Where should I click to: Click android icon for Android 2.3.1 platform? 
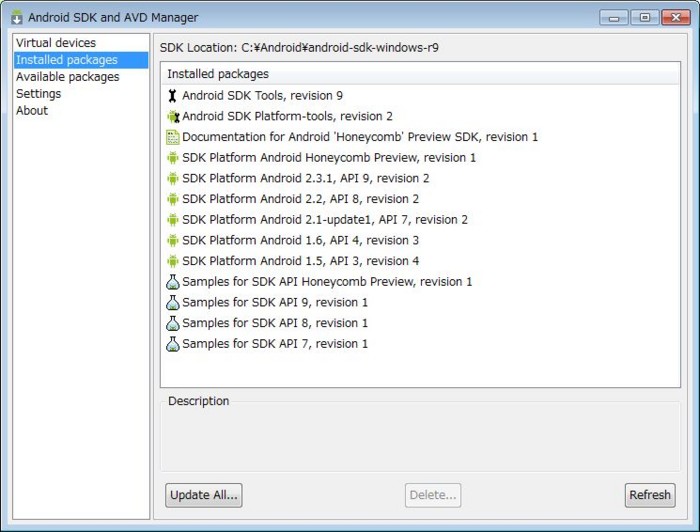(172, 179)
